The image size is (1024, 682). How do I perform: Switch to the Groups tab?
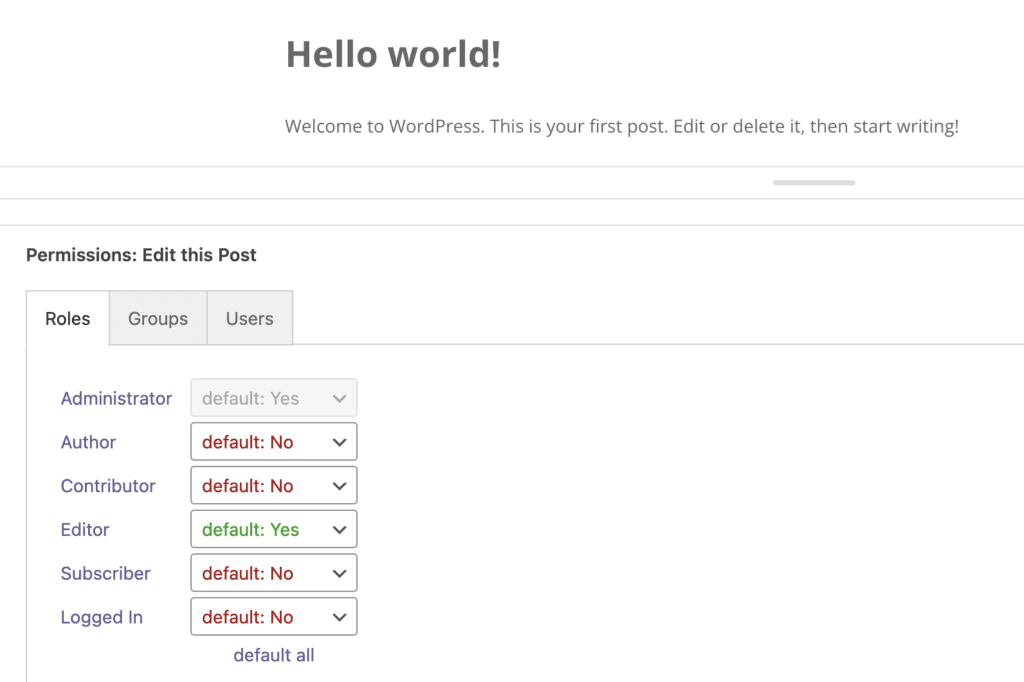[x=157, y=318]
